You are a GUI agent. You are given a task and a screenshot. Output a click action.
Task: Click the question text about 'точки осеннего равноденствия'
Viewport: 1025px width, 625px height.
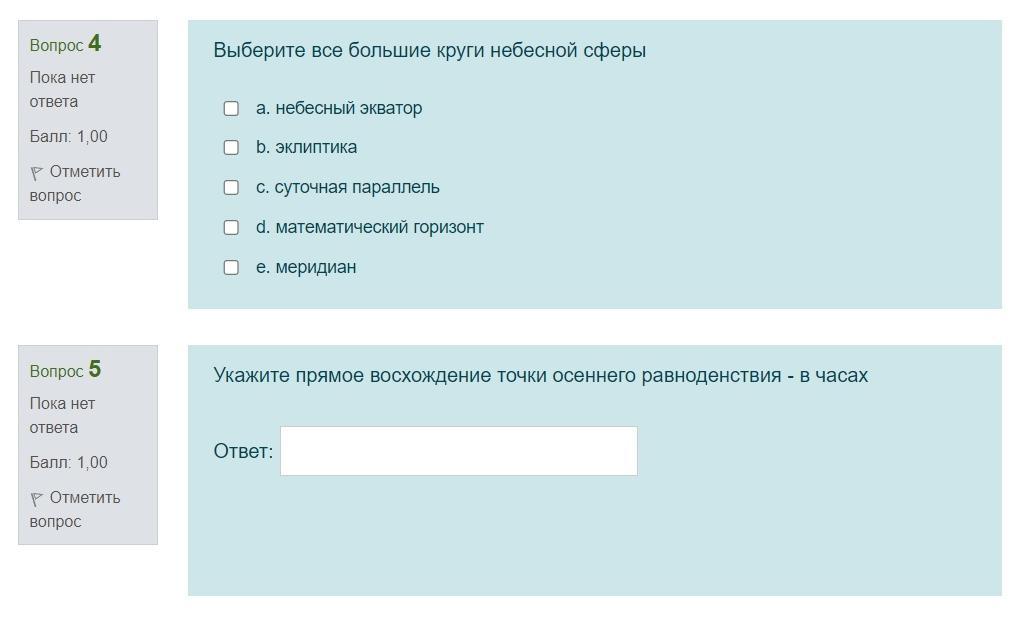[x=540, y=376]
